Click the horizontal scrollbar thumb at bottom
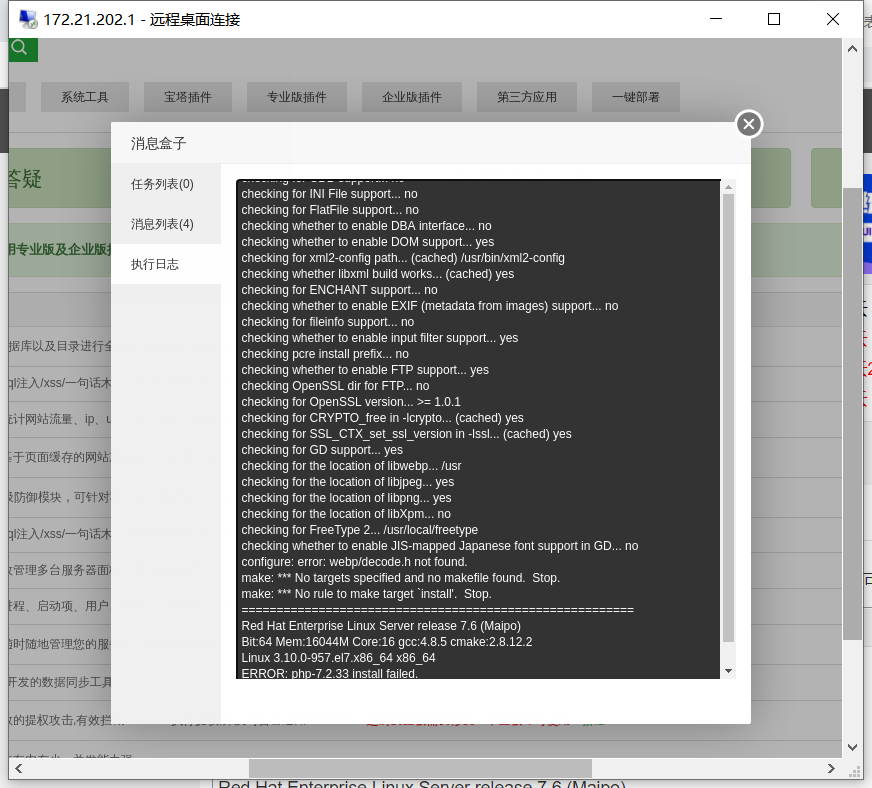 [420, 769]
